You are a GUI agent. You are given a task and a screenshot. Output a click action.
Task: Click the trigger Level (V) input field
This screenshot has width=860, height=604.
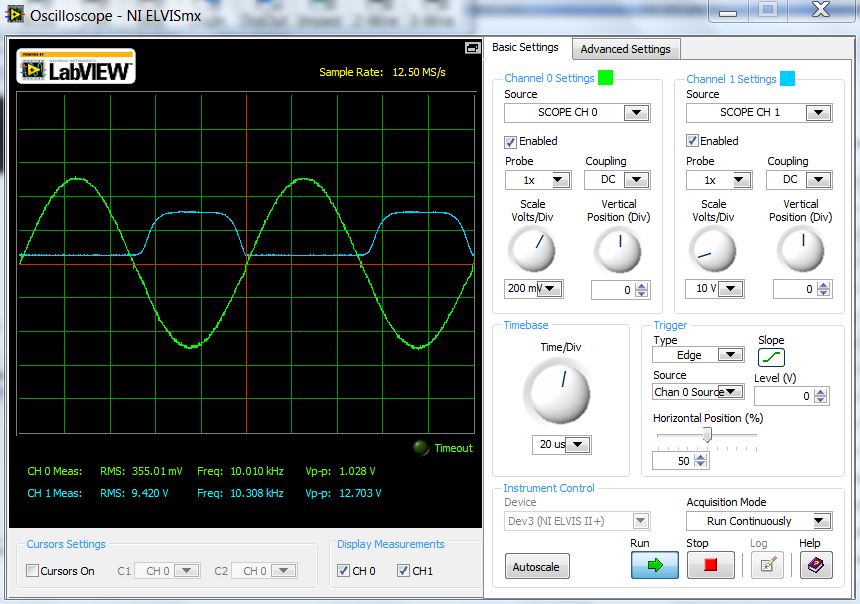coord(784,396)
